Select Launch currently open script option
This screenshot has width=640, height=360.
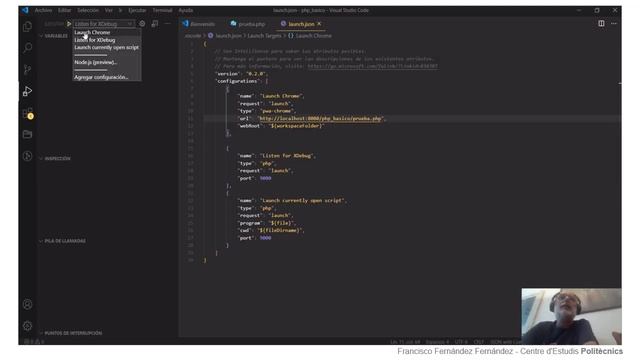click(x=107, y=47)
